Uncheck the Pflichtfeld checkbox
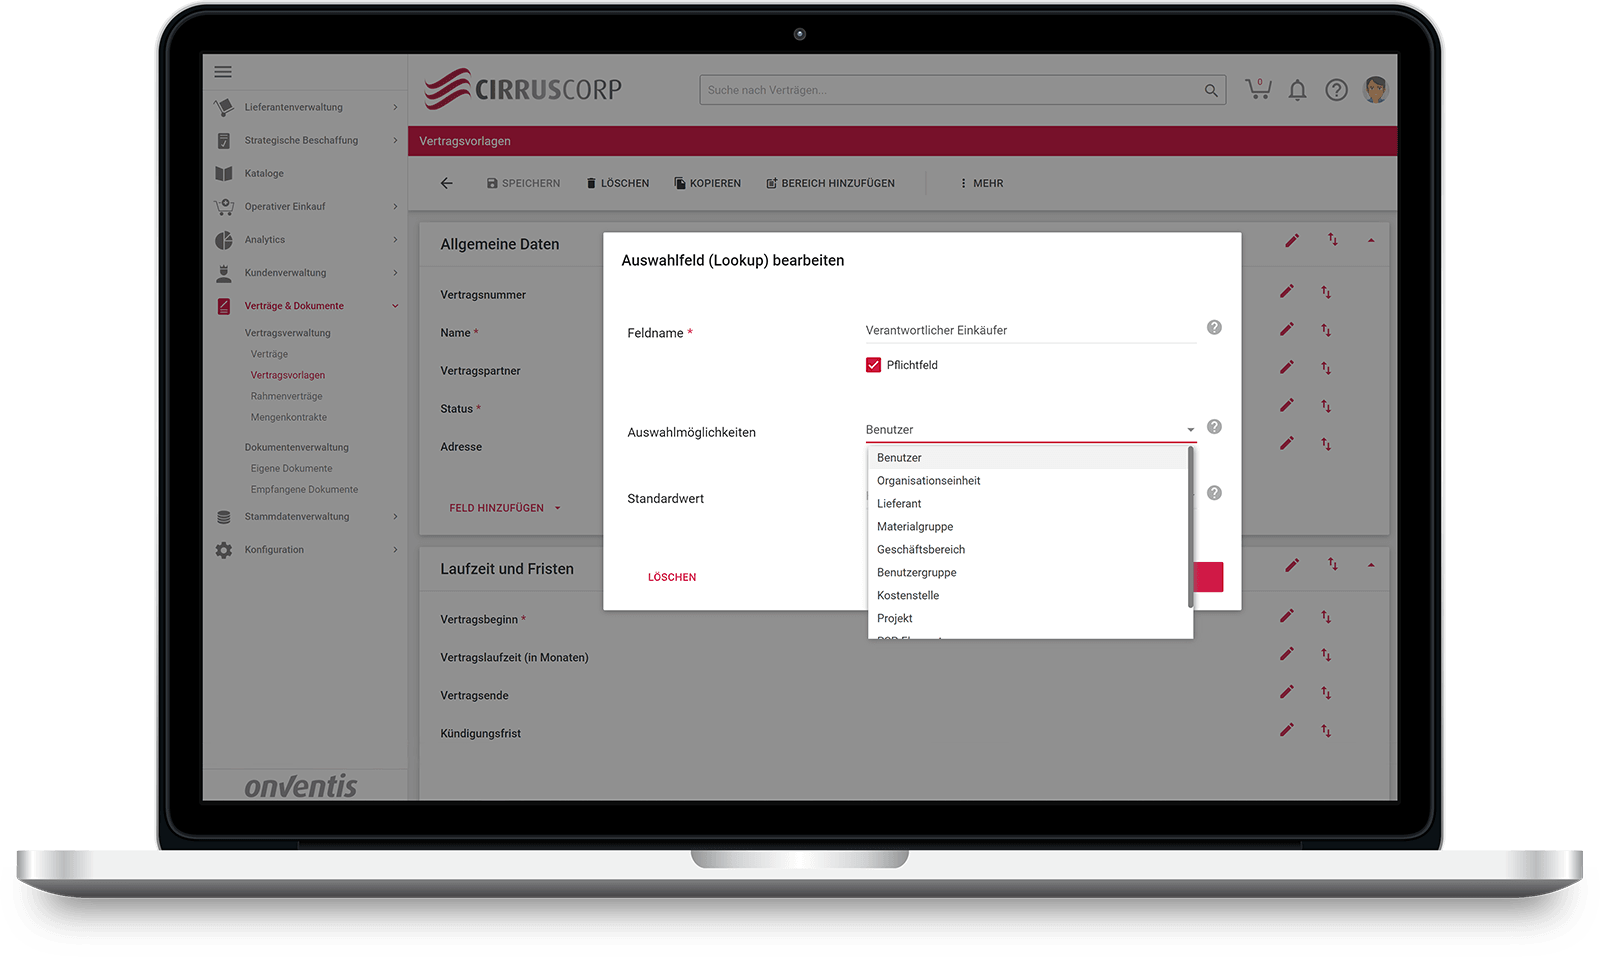The height and width of the screenshot is (957, 1600). 873,365
